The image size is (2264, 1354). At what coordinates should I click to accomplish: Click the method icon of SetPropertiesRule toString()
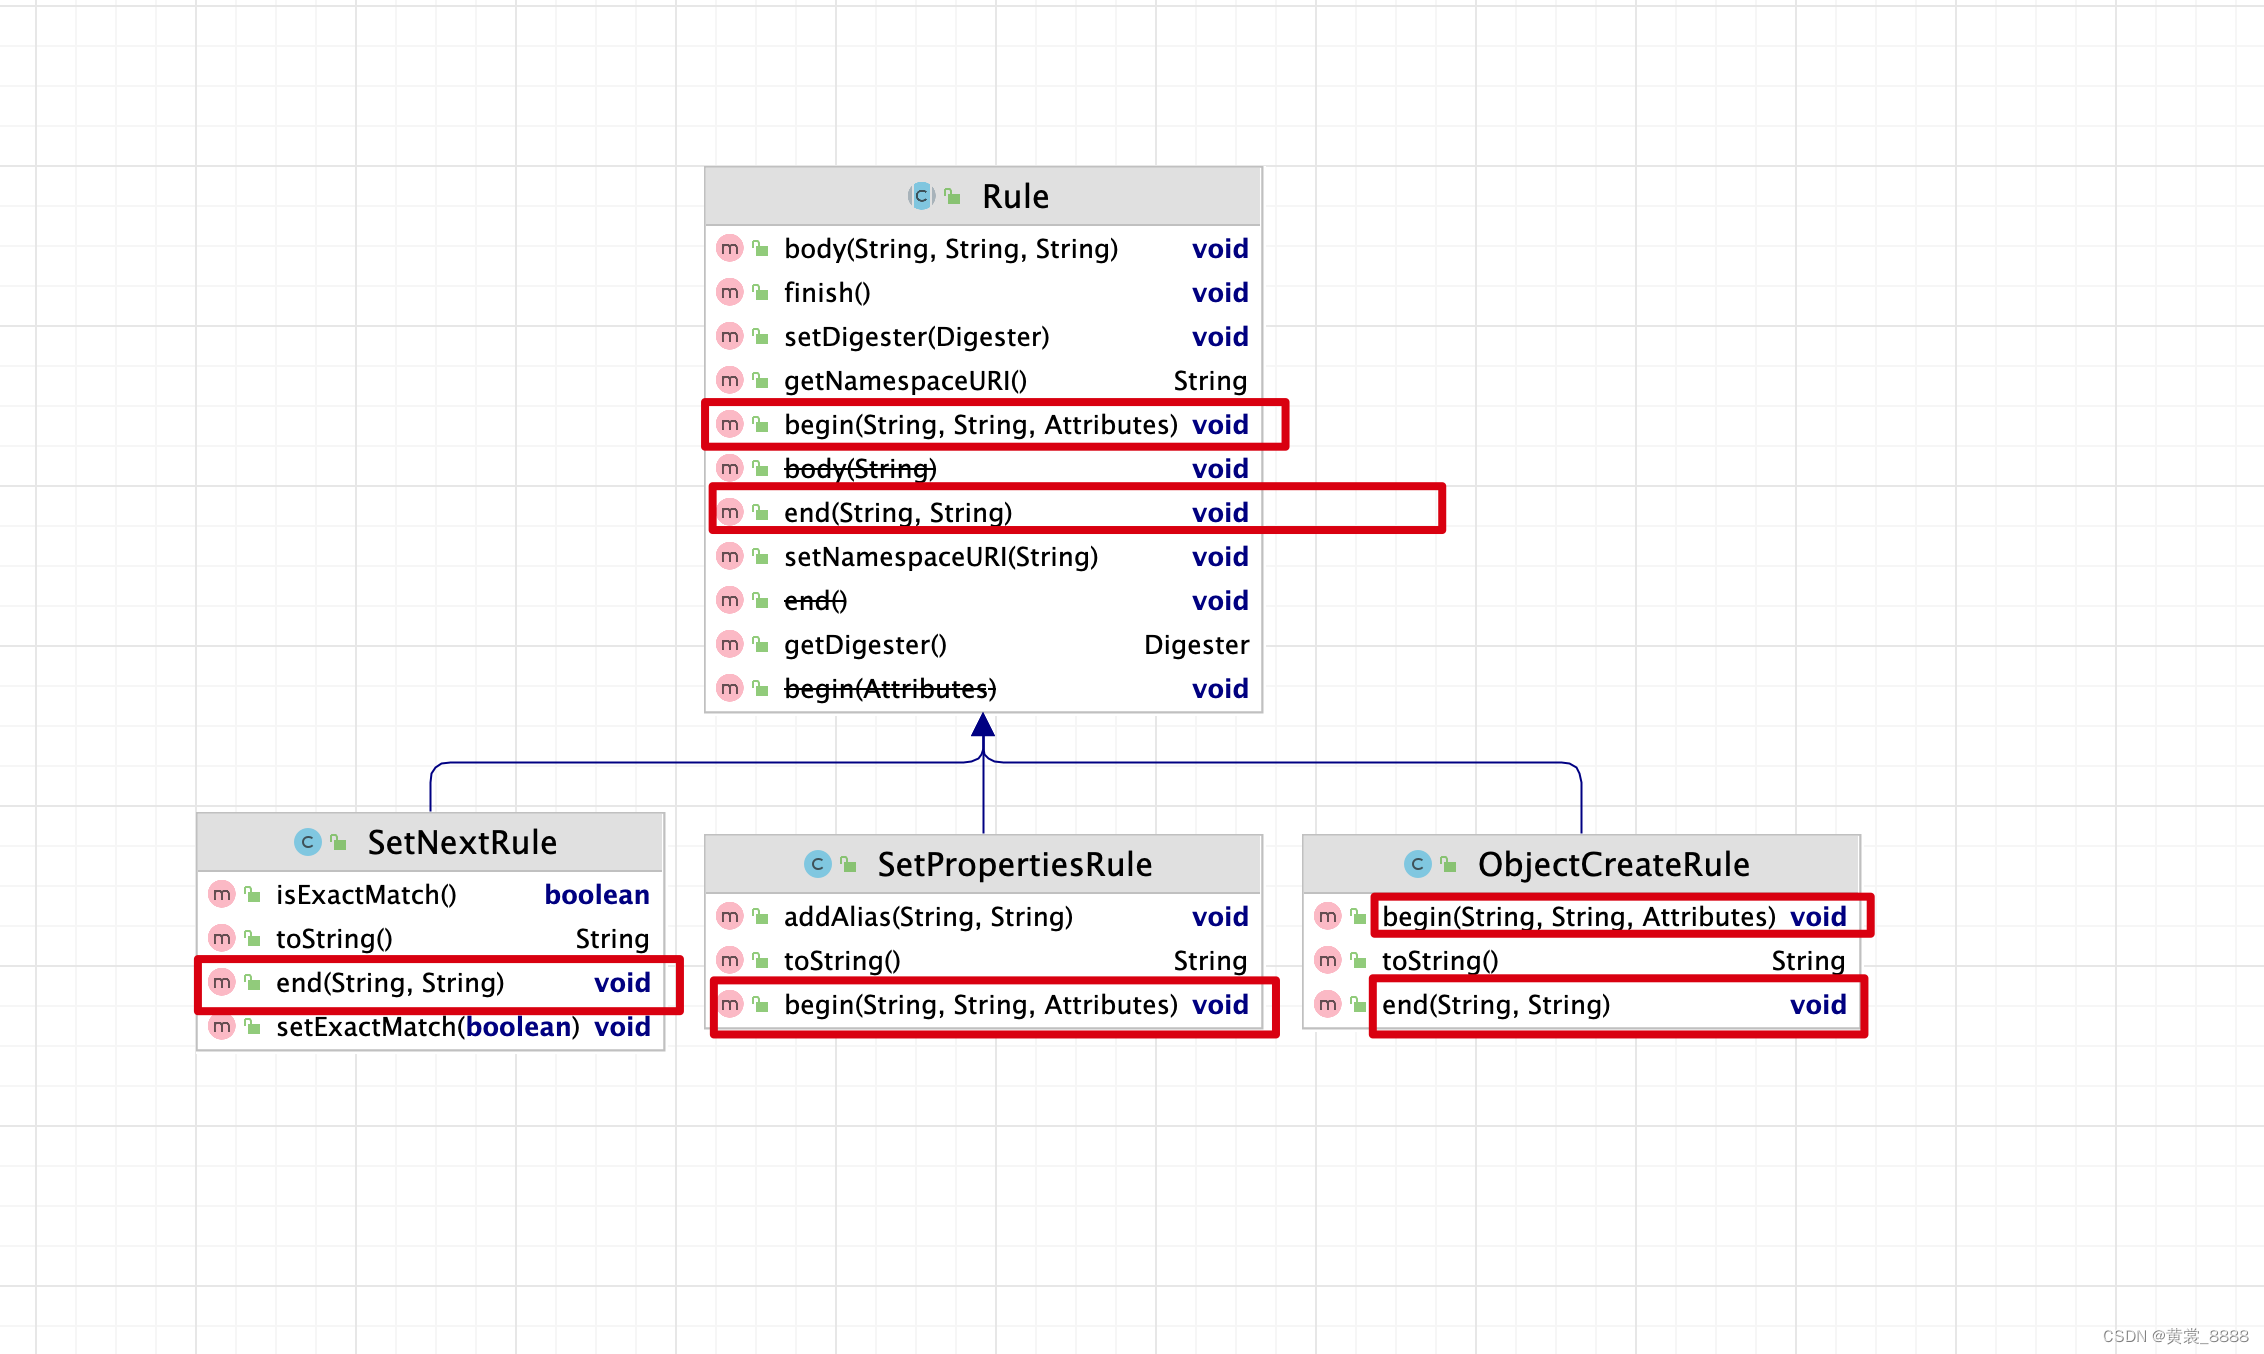tap(730, 960)
